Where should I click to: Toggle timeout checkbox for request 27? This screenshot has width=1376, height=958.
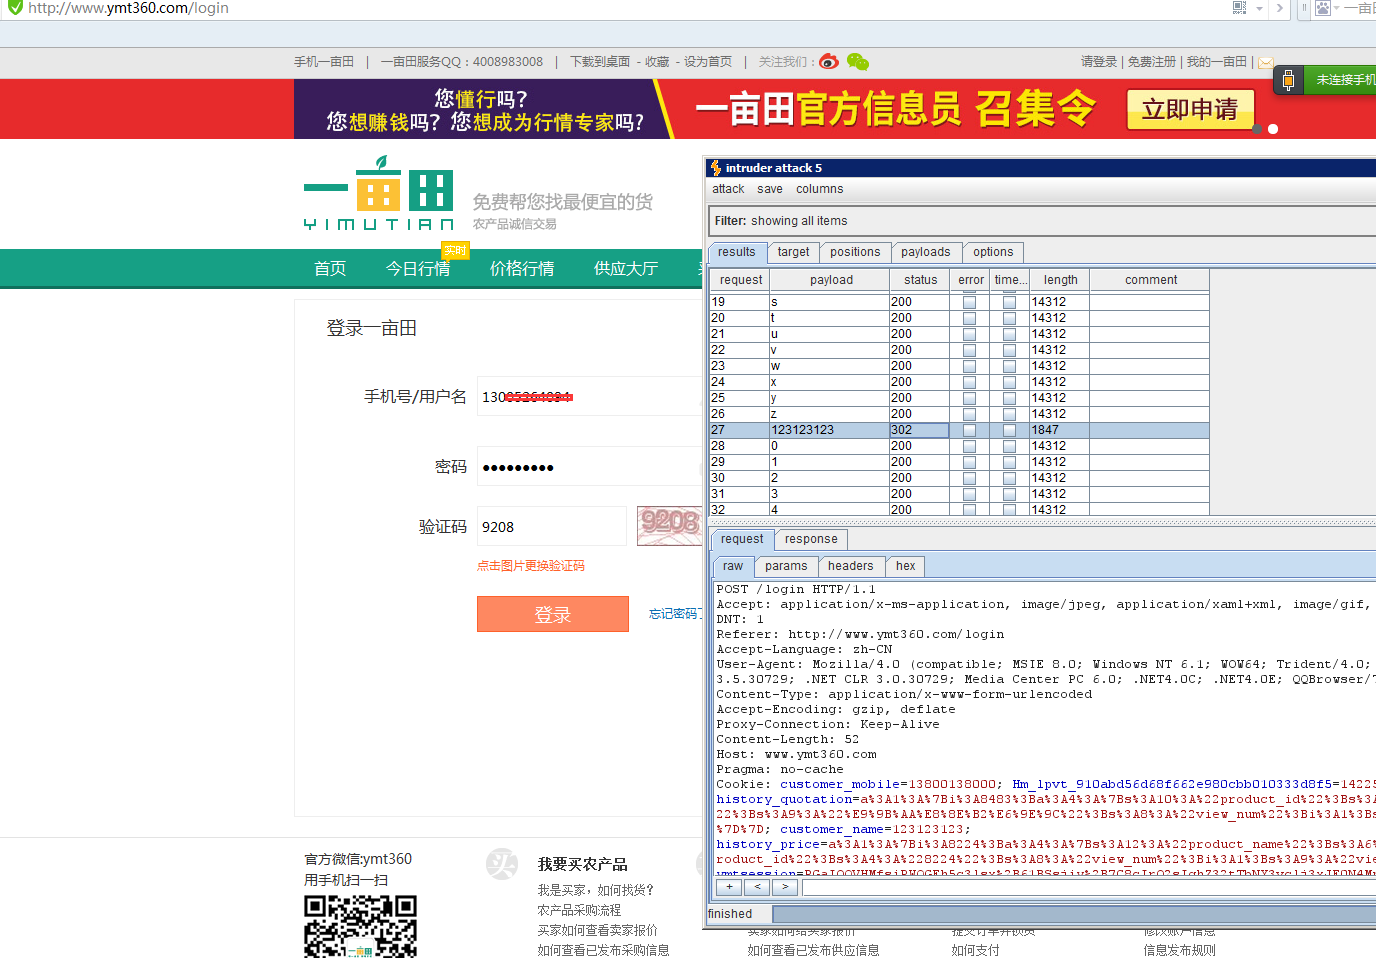coord(1009,430)
